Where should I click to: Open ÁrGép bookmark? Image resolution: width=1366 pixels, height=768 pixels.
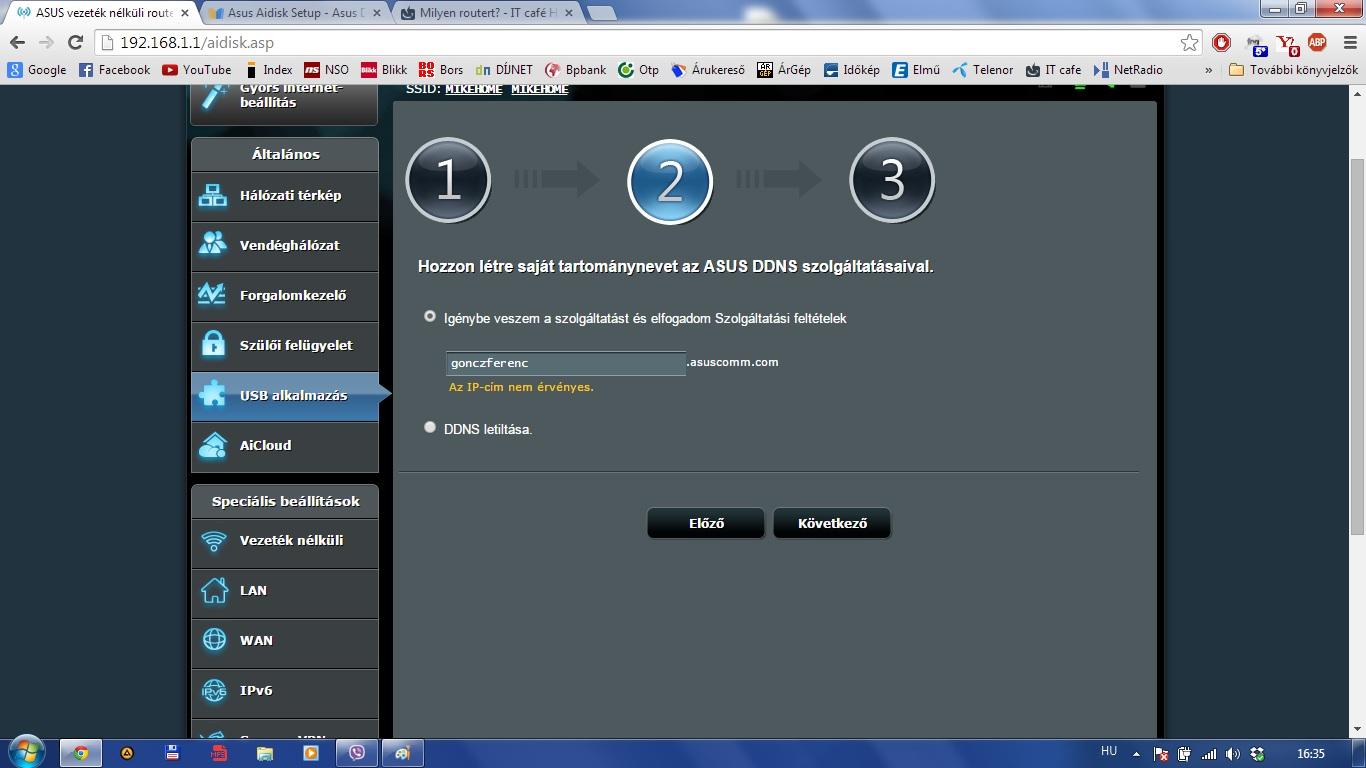pyautogui.click(x=784, y=70)
